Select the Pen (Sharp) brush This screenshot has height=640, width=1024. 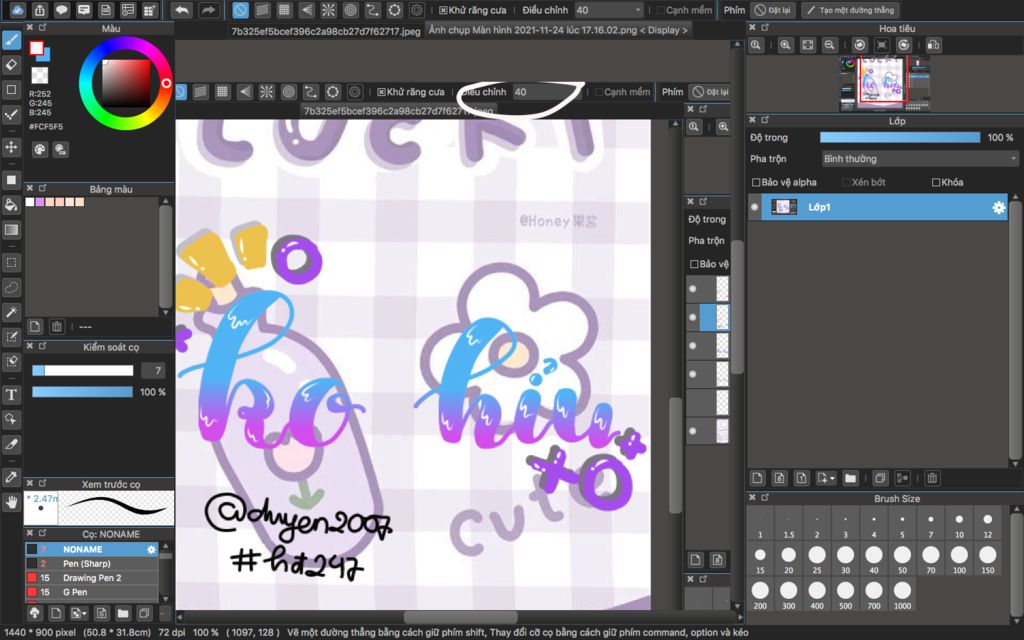pos(91,564)
